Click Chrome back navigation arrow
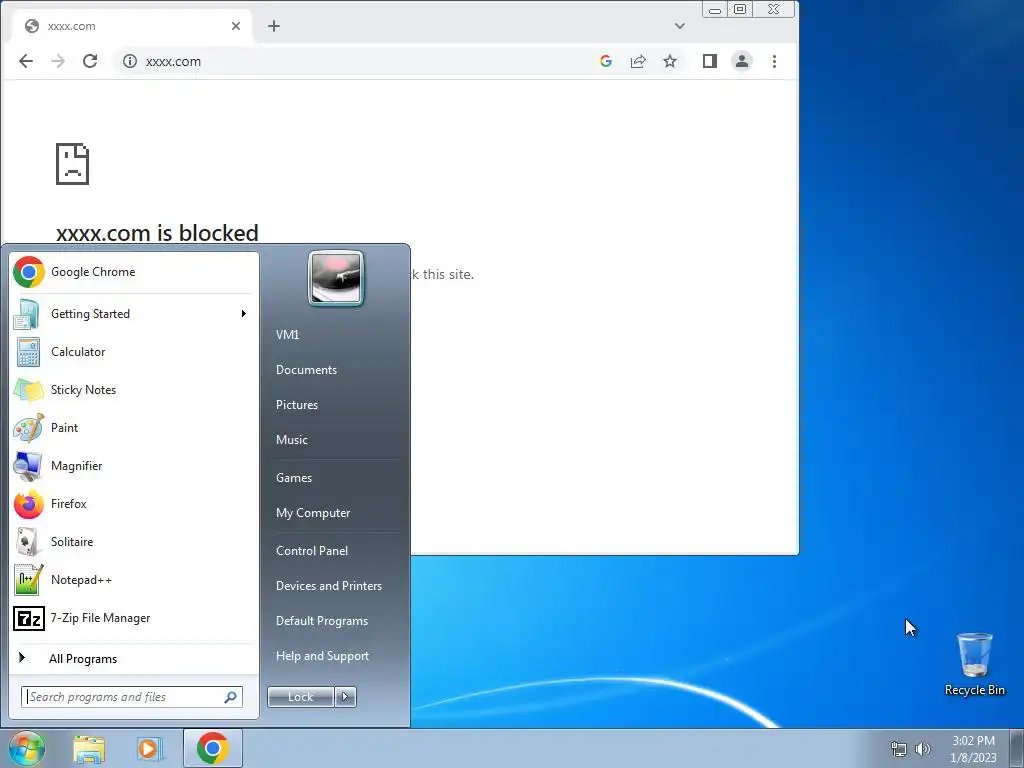Image resolution: width=1024 pixels, height=768 pixels. coord(26,61)
